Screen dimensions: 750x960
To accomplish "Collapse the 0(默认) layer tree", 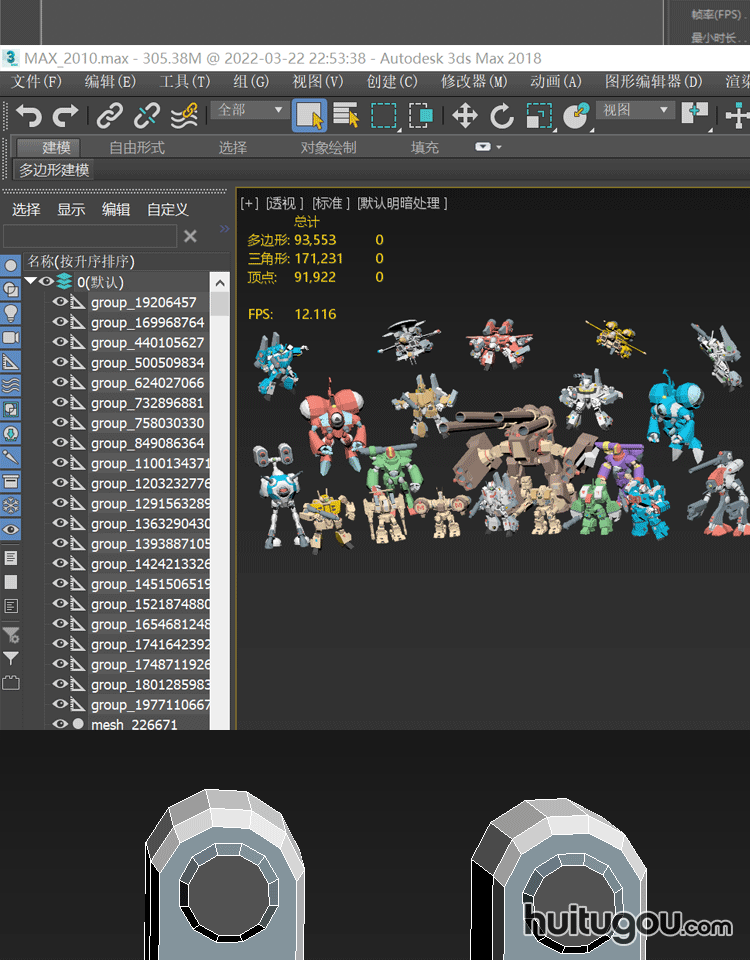I will pyautogui.click(x=31, y=282).
